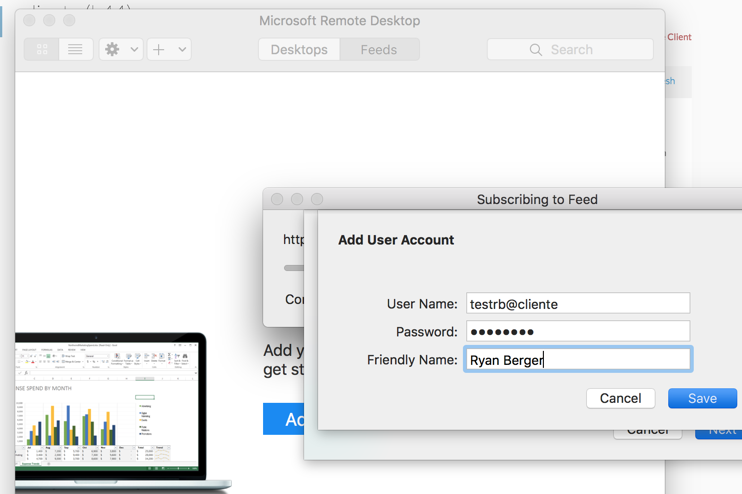Minimize the Microsoft Remote Desktop window
Viewport: 742px width, 494px height.
pyautogui.click(x=49, y=20)
